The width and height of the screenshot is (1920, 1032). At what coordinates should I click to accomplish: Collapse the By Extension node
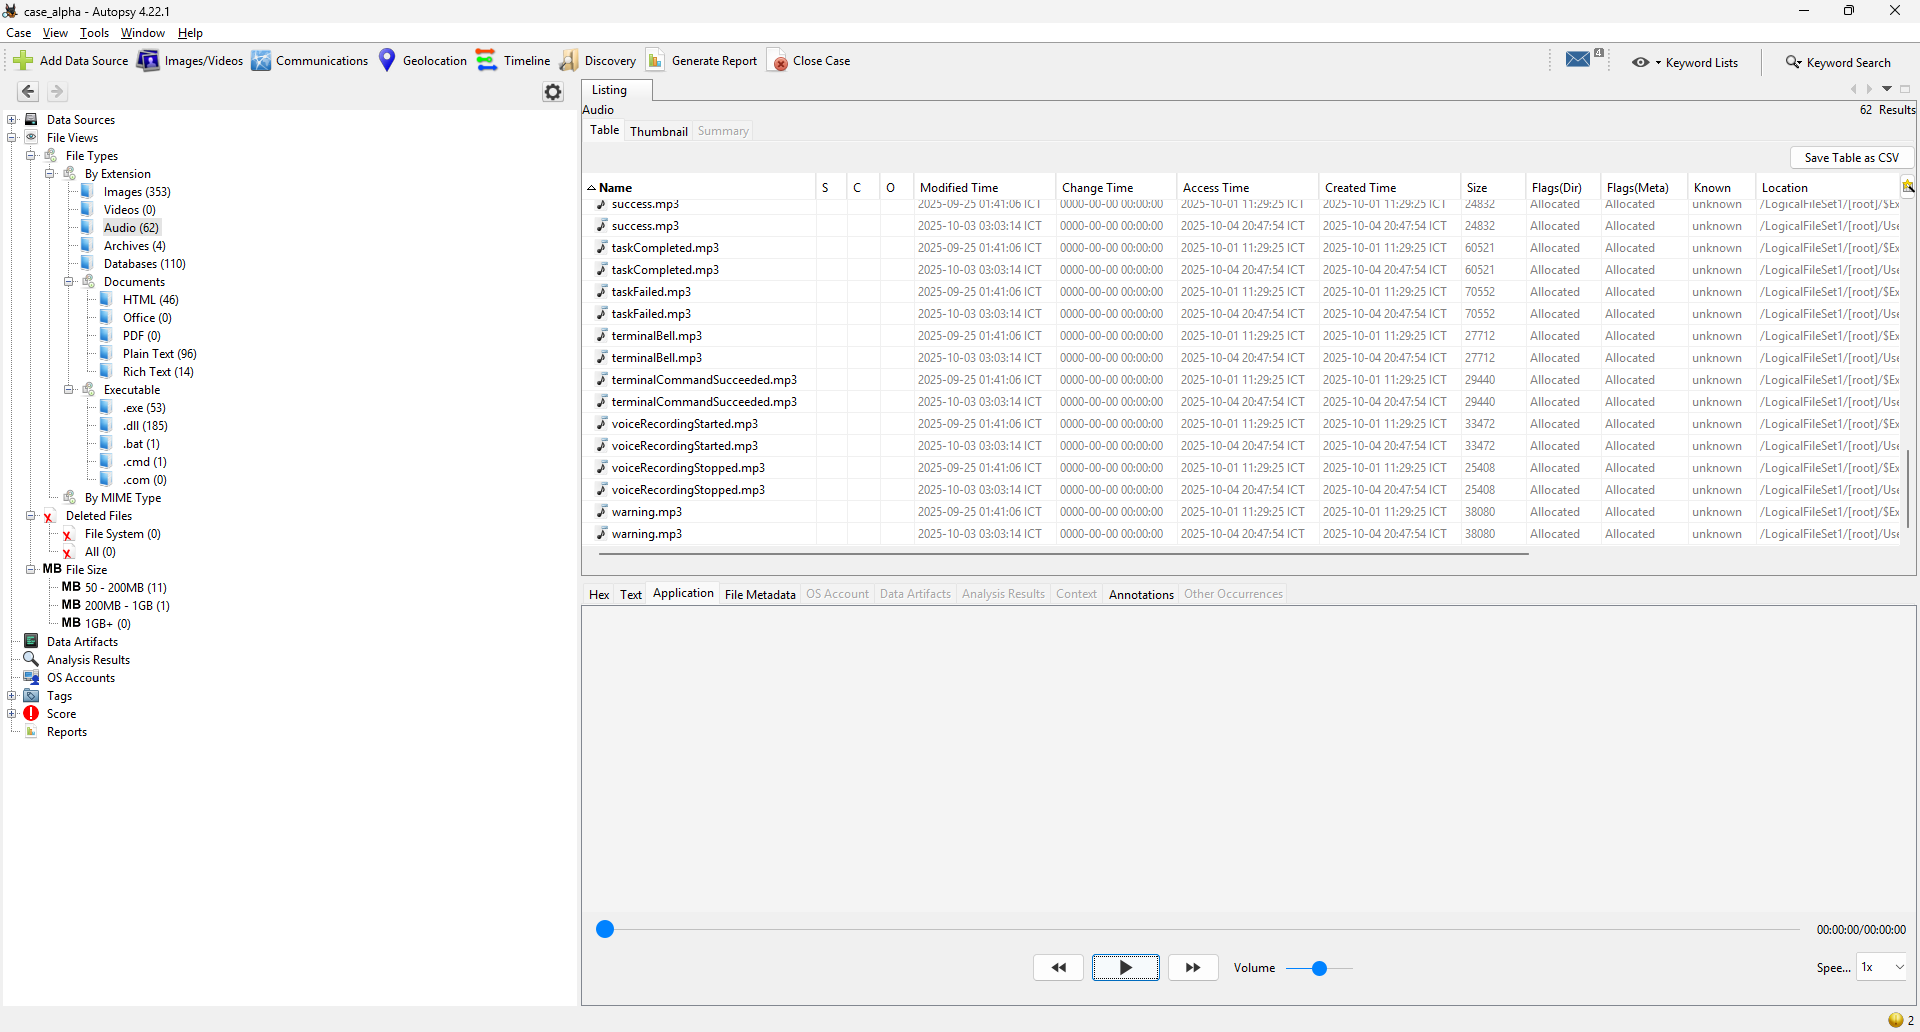tap(50, 173)
